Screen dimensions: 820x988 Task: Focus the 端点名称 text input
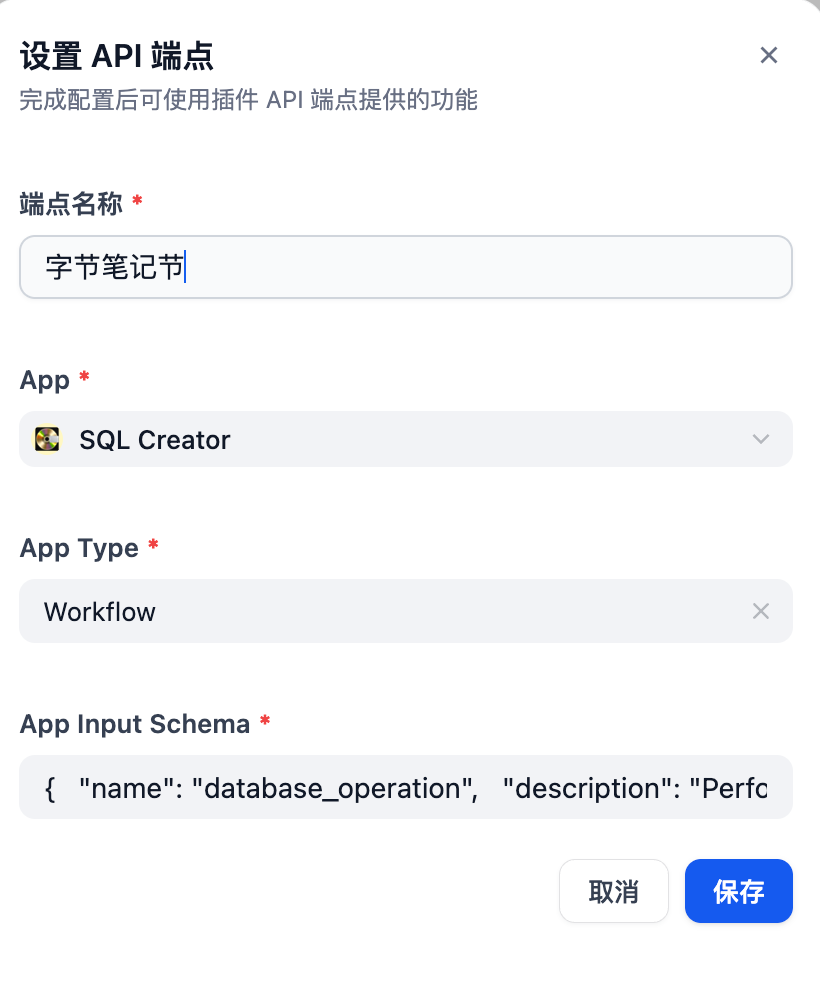click(406, 267)
